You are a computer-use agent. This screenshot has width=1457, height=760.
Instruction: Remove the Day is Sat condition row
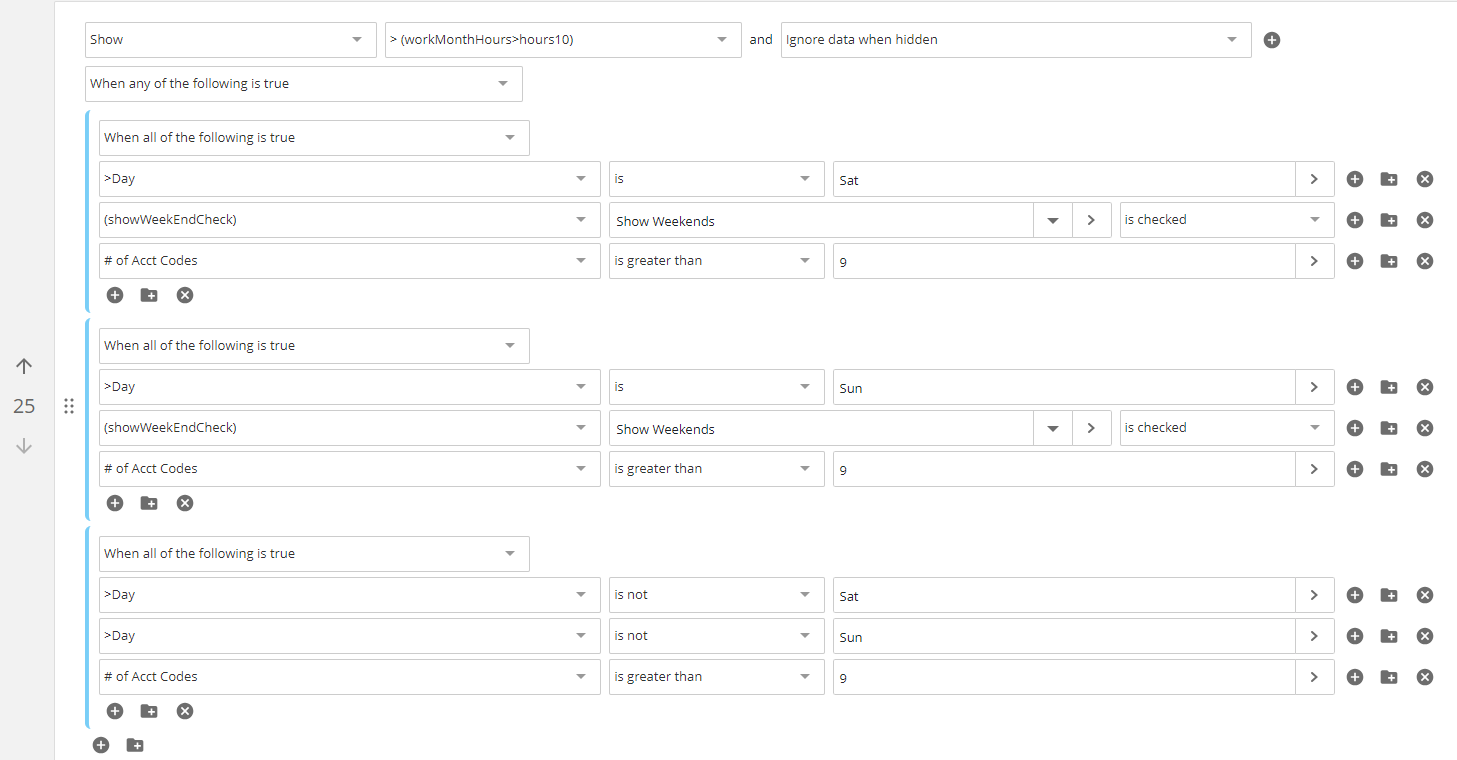point(1425,179)
